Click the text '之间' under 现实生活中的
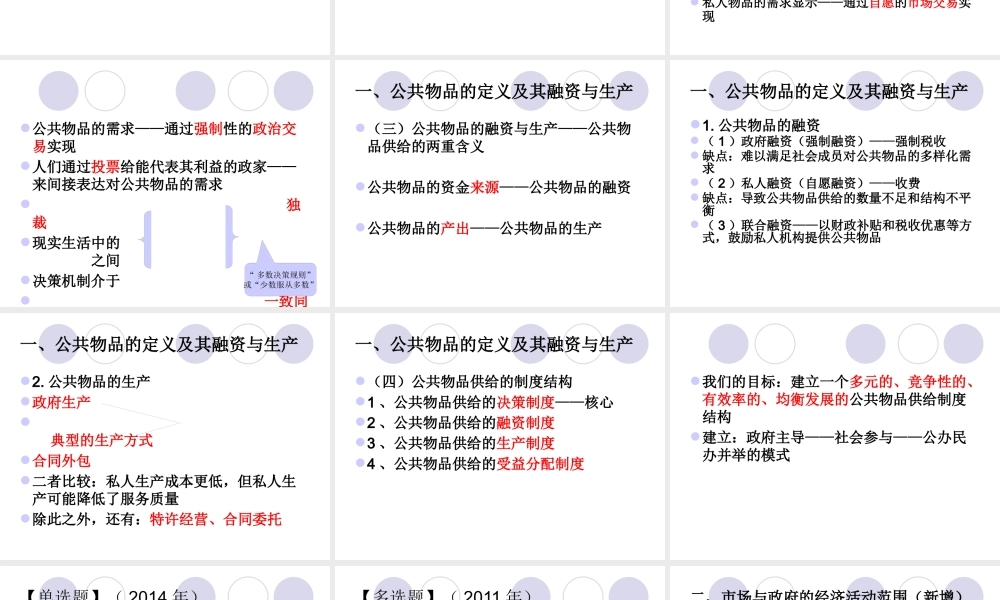The width and height of the screenshot is (1000, 600). coord(105,261)
